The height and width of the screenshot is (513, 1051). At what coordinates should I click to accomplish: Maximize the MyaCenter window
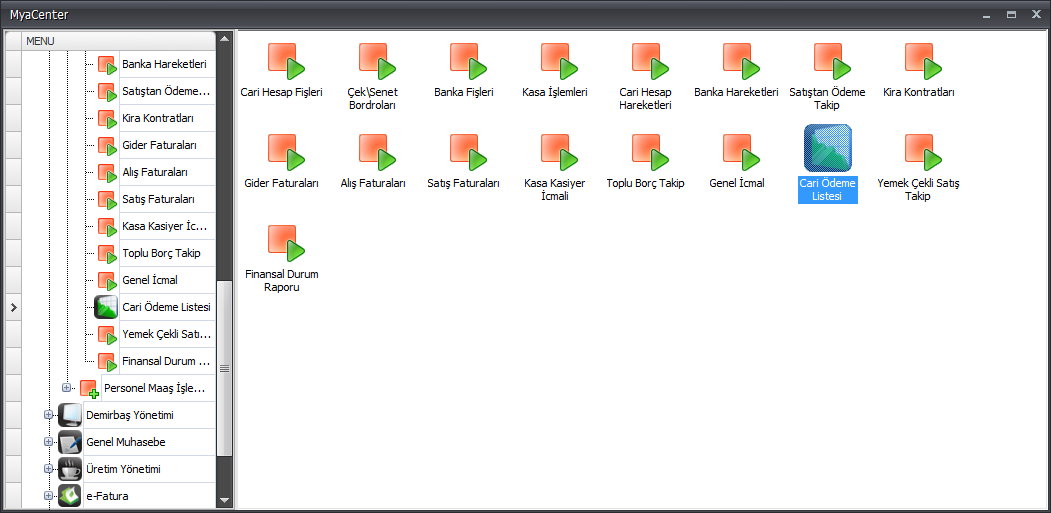click(x=1011, y=14)
